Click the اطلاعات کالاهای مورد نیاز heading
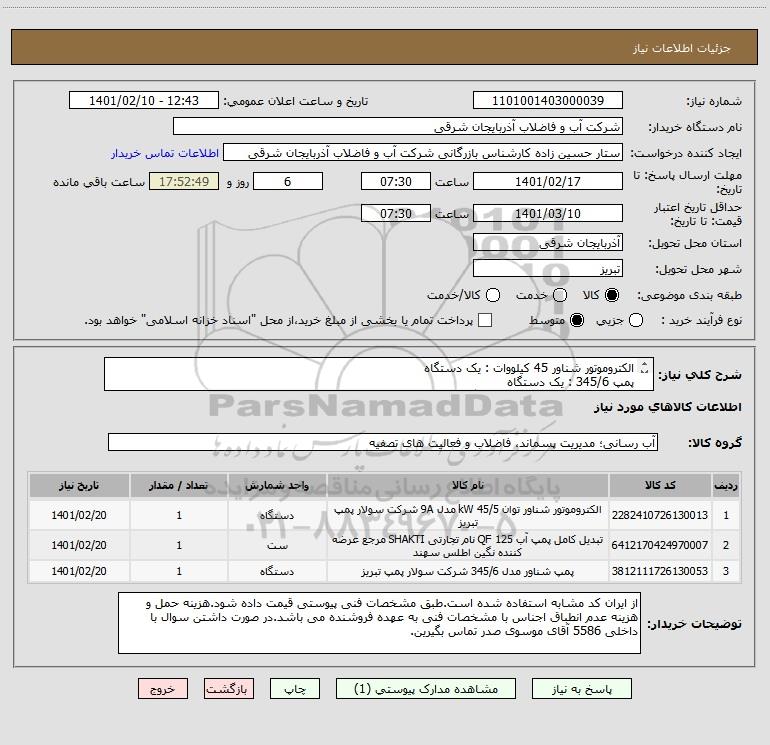The width and height of the screenshot is (770, 745). 668,407
